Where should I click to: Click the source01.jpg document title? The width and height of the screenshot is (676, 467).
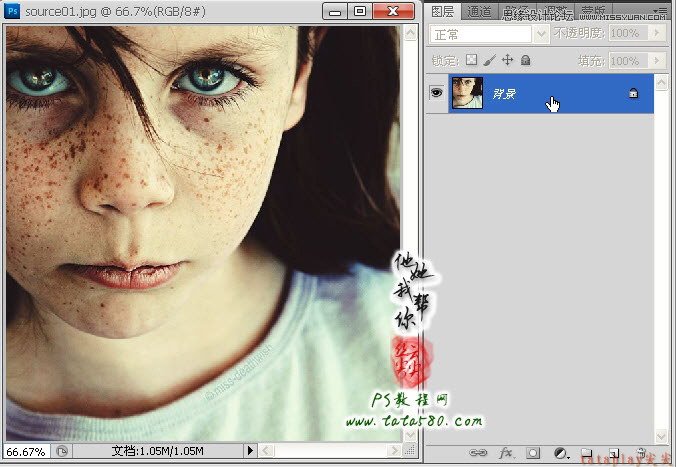click(x=115, y=11)
